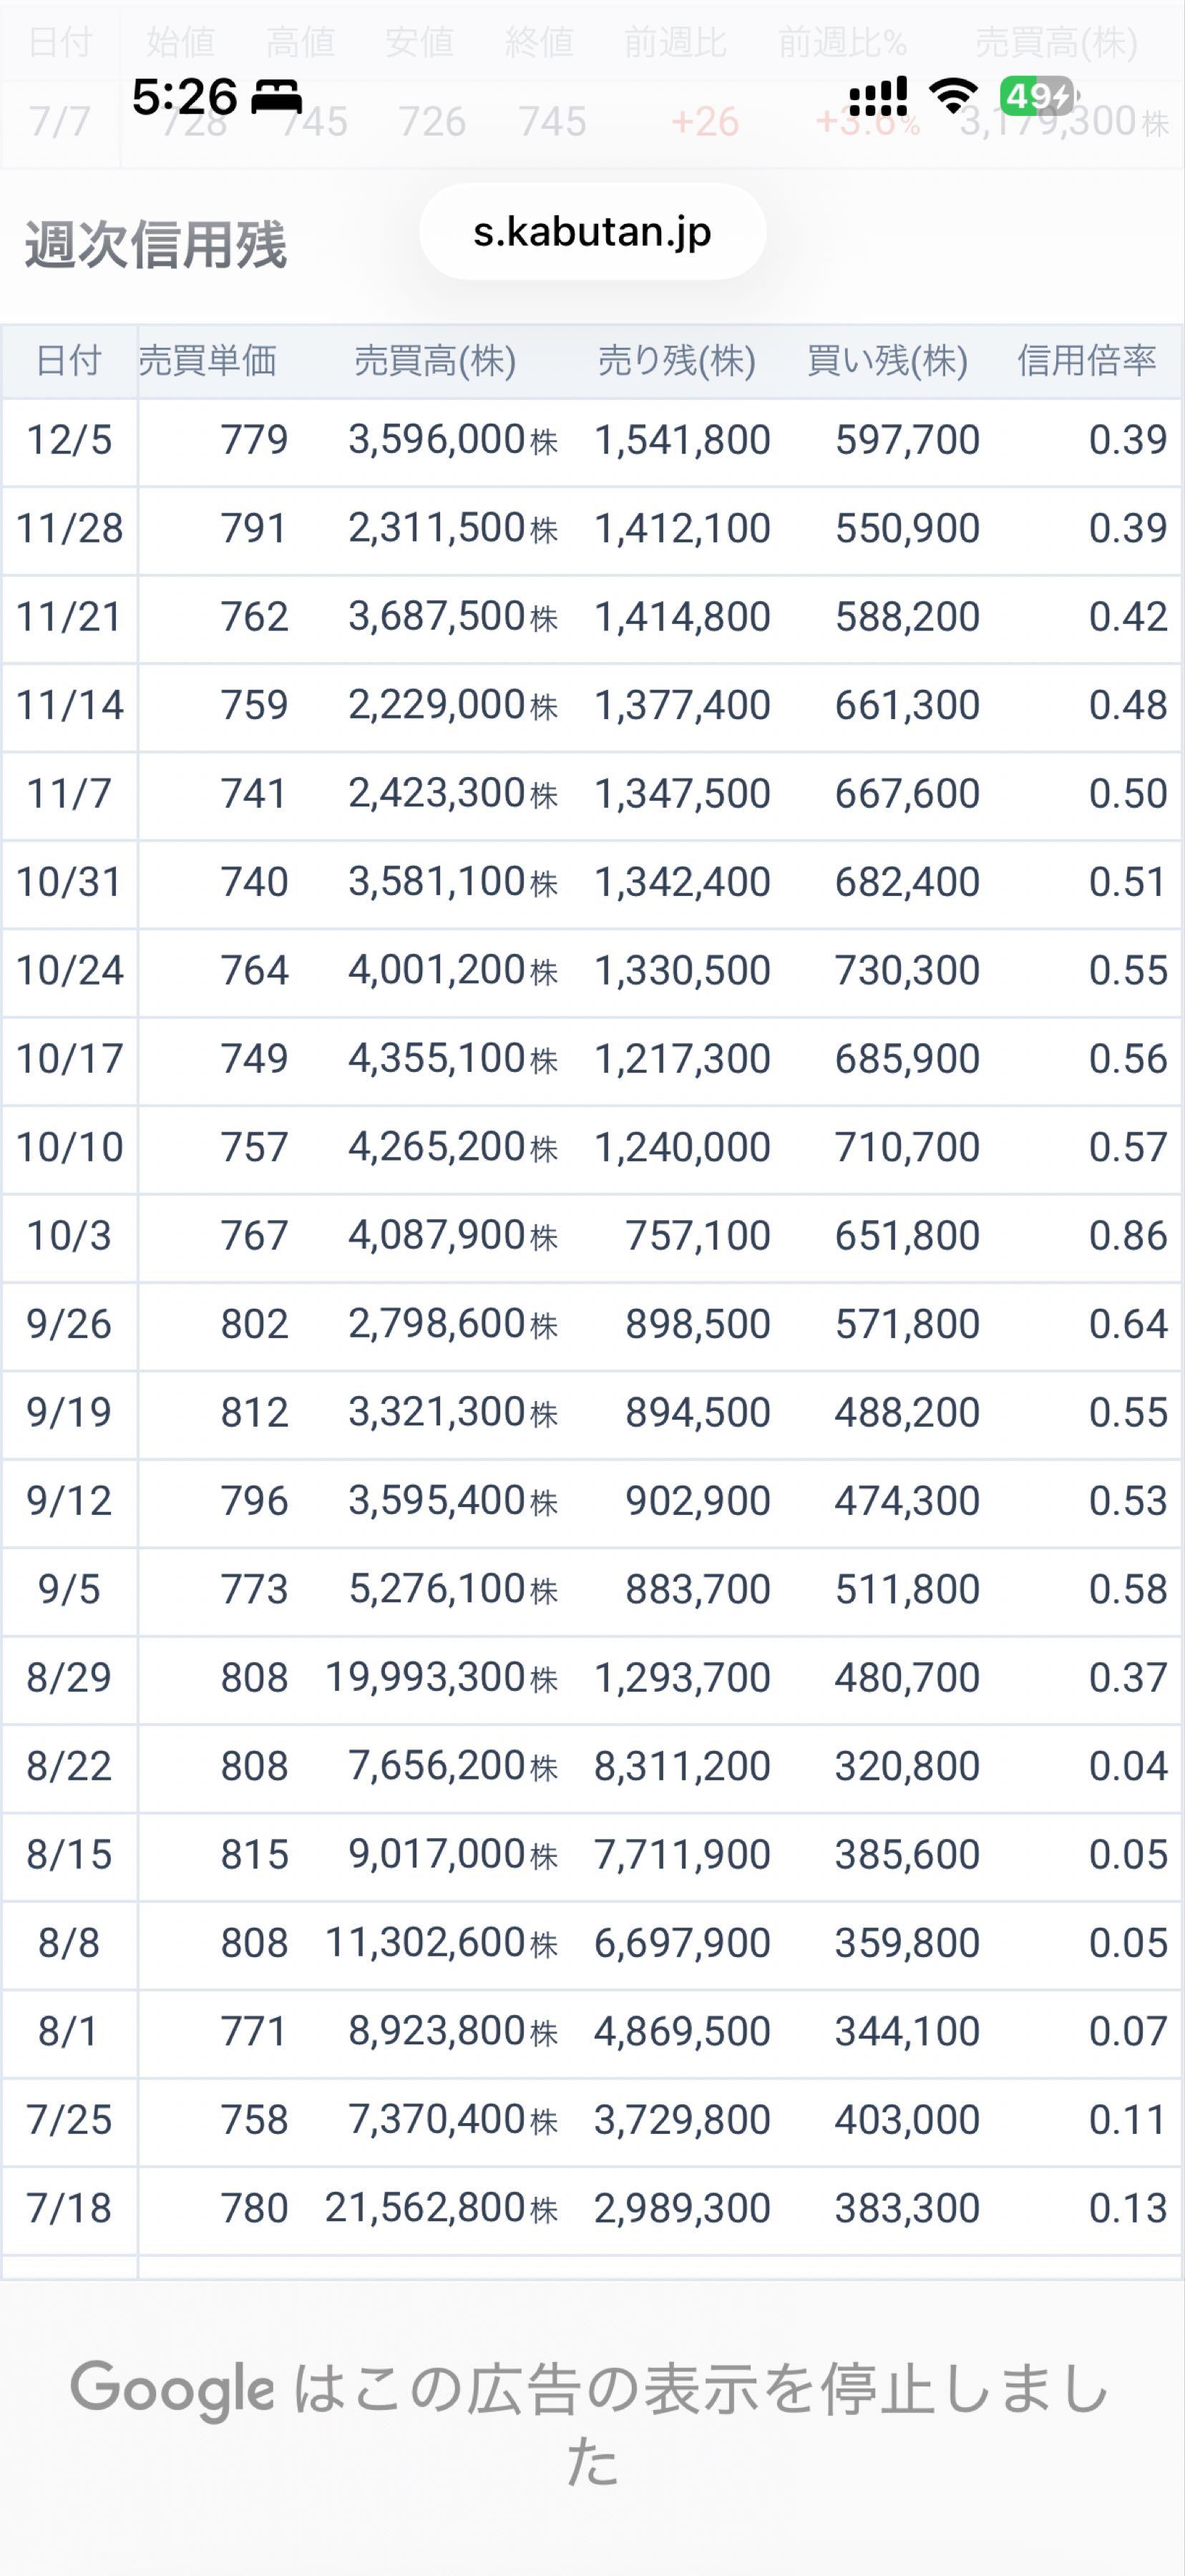Select the 7/18 row with 21,562,800 volume
The height and width of the screenshot is (2576, 1185).
coord(592,2208)
